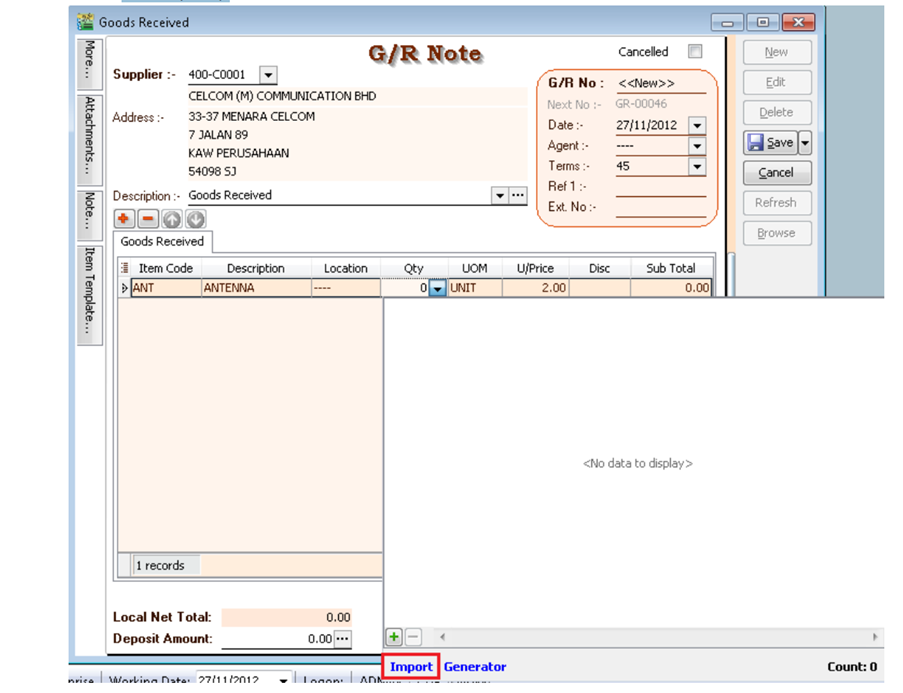Screen dimensions: 903x693
Task: Move the item row down with arrow icon
Action: tap(196, 219)
